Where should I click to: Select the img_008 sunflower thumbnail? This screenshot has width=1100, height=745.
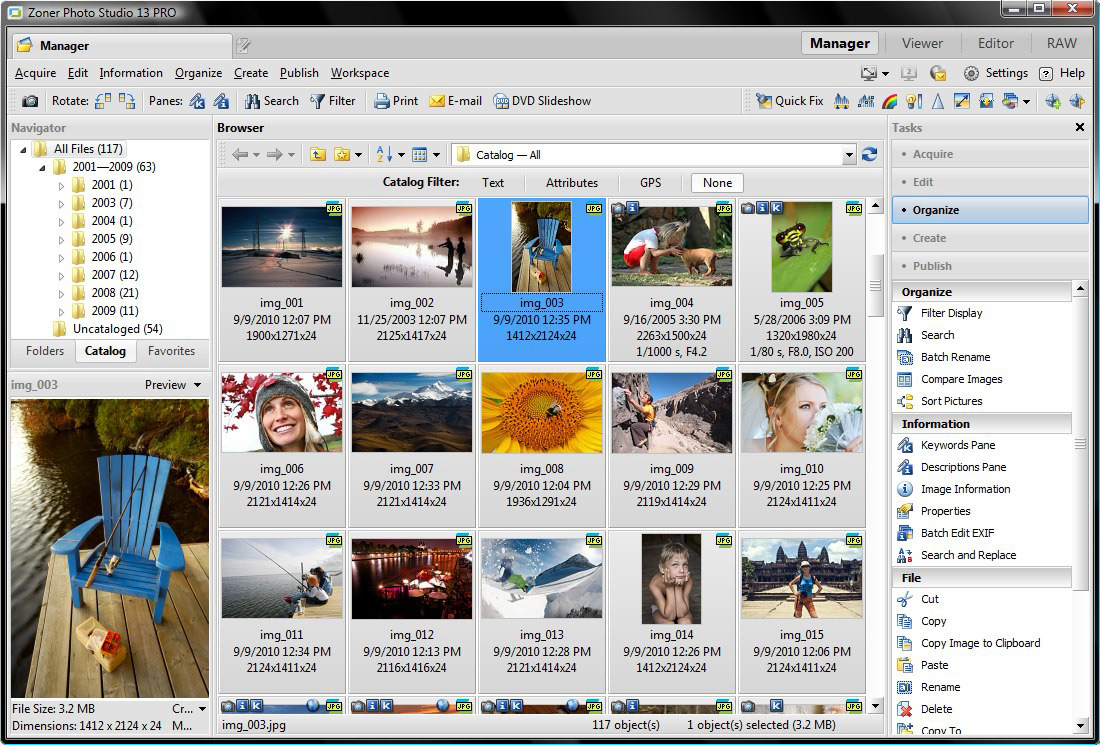click(x=542, y=412)
